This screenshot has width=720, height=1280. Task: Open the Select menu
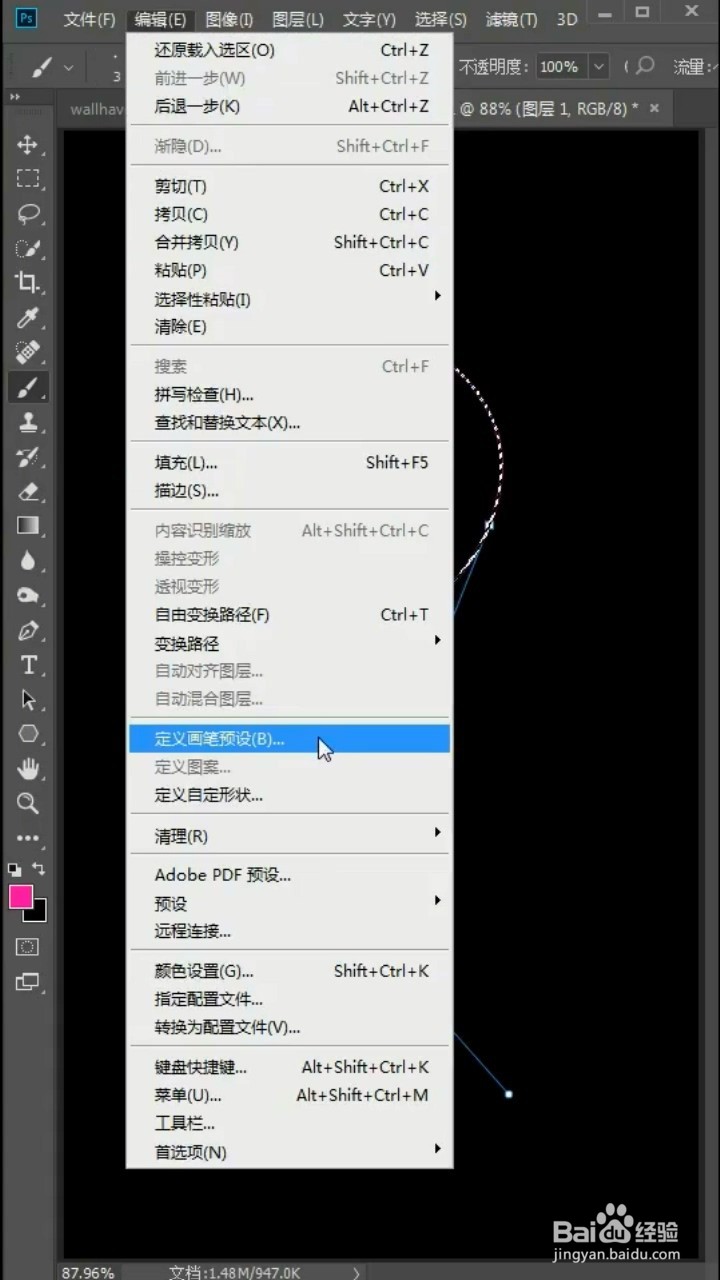coord(440,19)
